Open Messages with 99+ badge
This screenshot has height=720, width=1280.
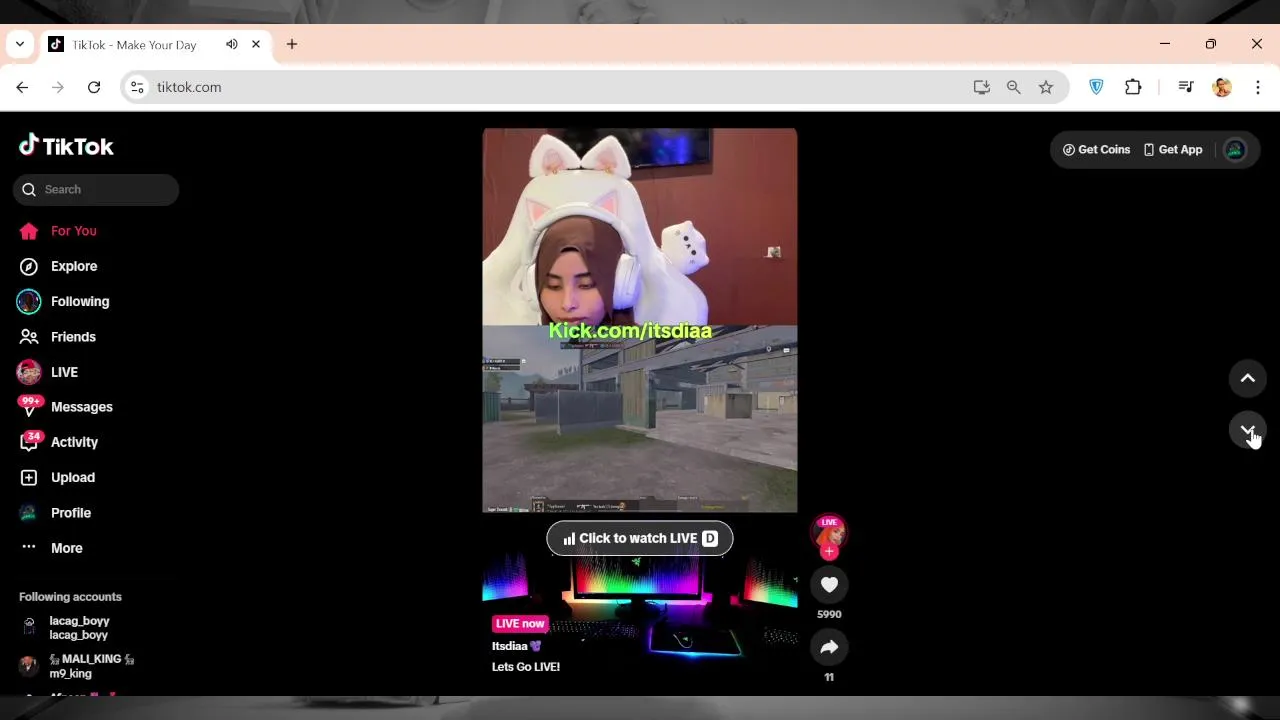66,407
